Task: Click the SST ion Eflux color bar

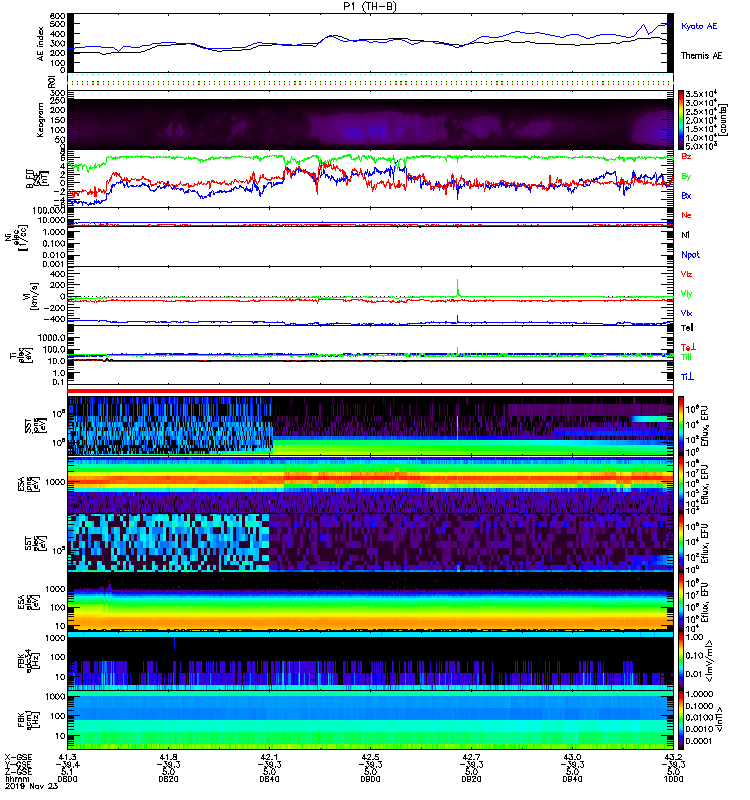Action: (681, 425)
